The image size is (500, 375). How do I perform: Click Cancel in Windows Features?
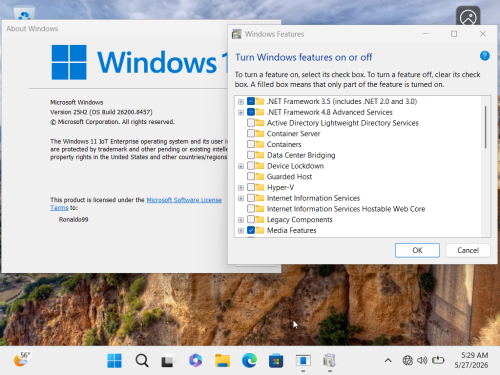468,250
